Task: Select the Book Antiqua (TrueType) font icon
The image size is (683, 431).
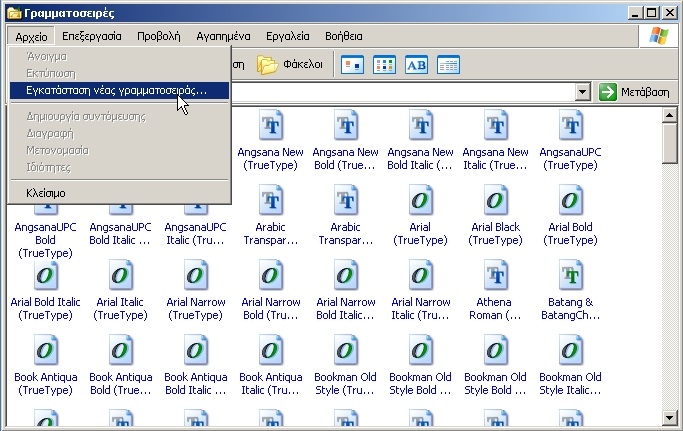Action: tap(46, 350)
